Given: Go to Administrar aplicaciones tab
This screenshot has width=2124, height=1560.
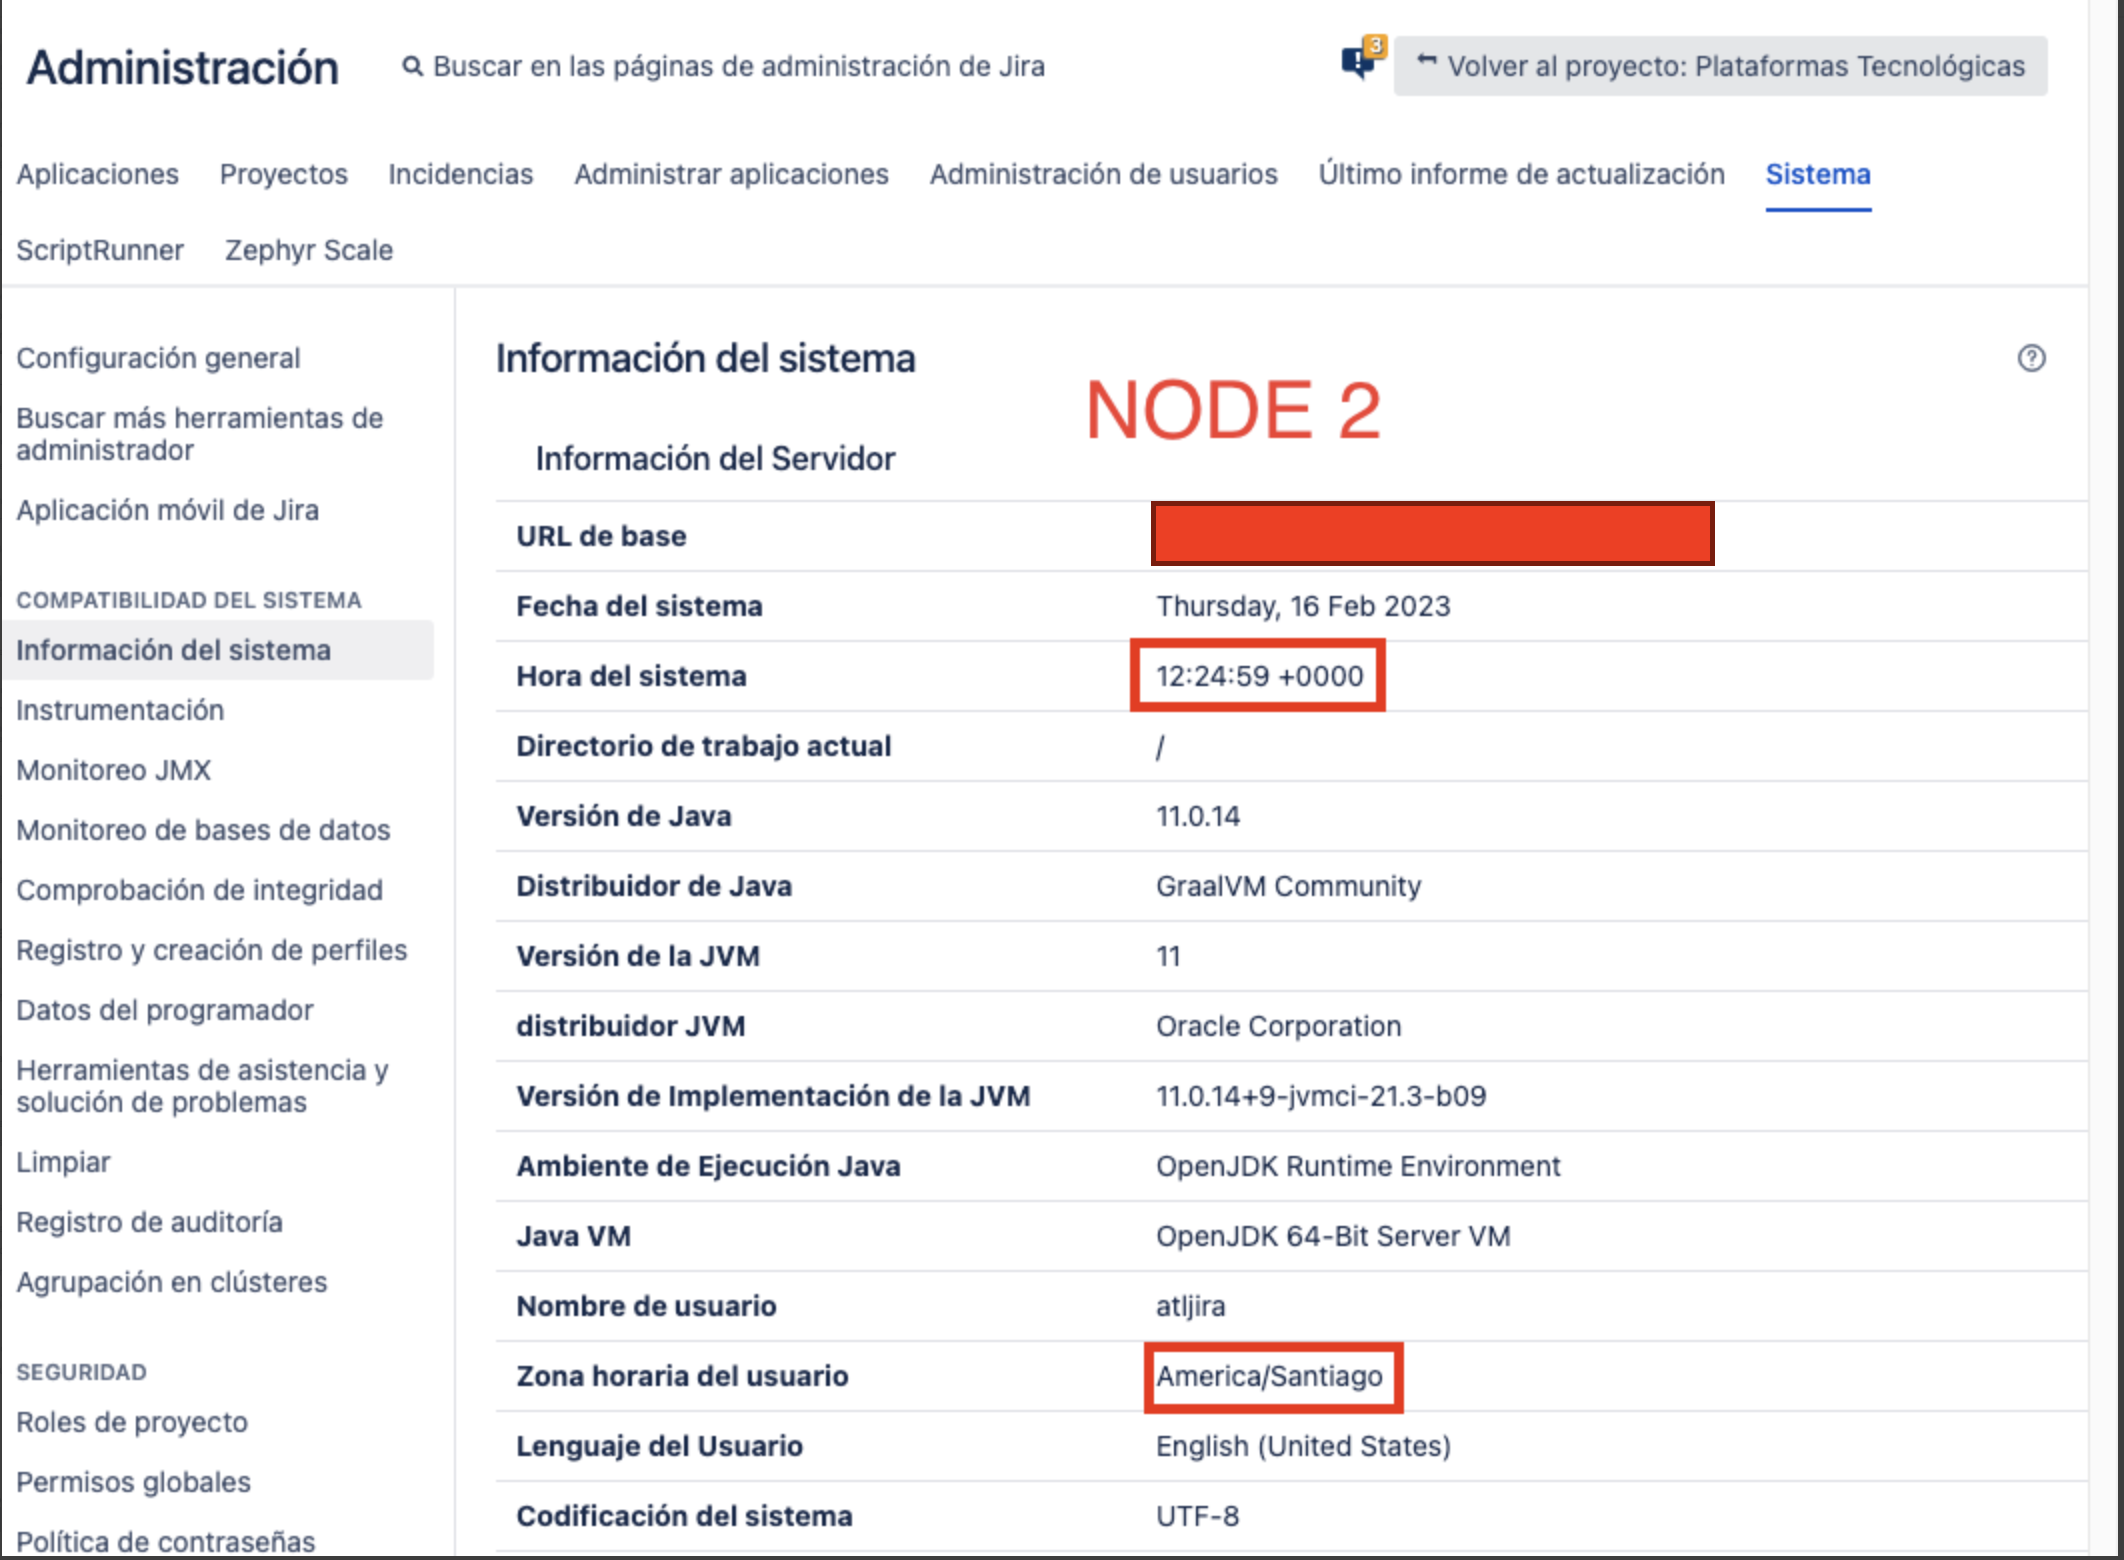Looking at the screenshot, I should point(731,174).
